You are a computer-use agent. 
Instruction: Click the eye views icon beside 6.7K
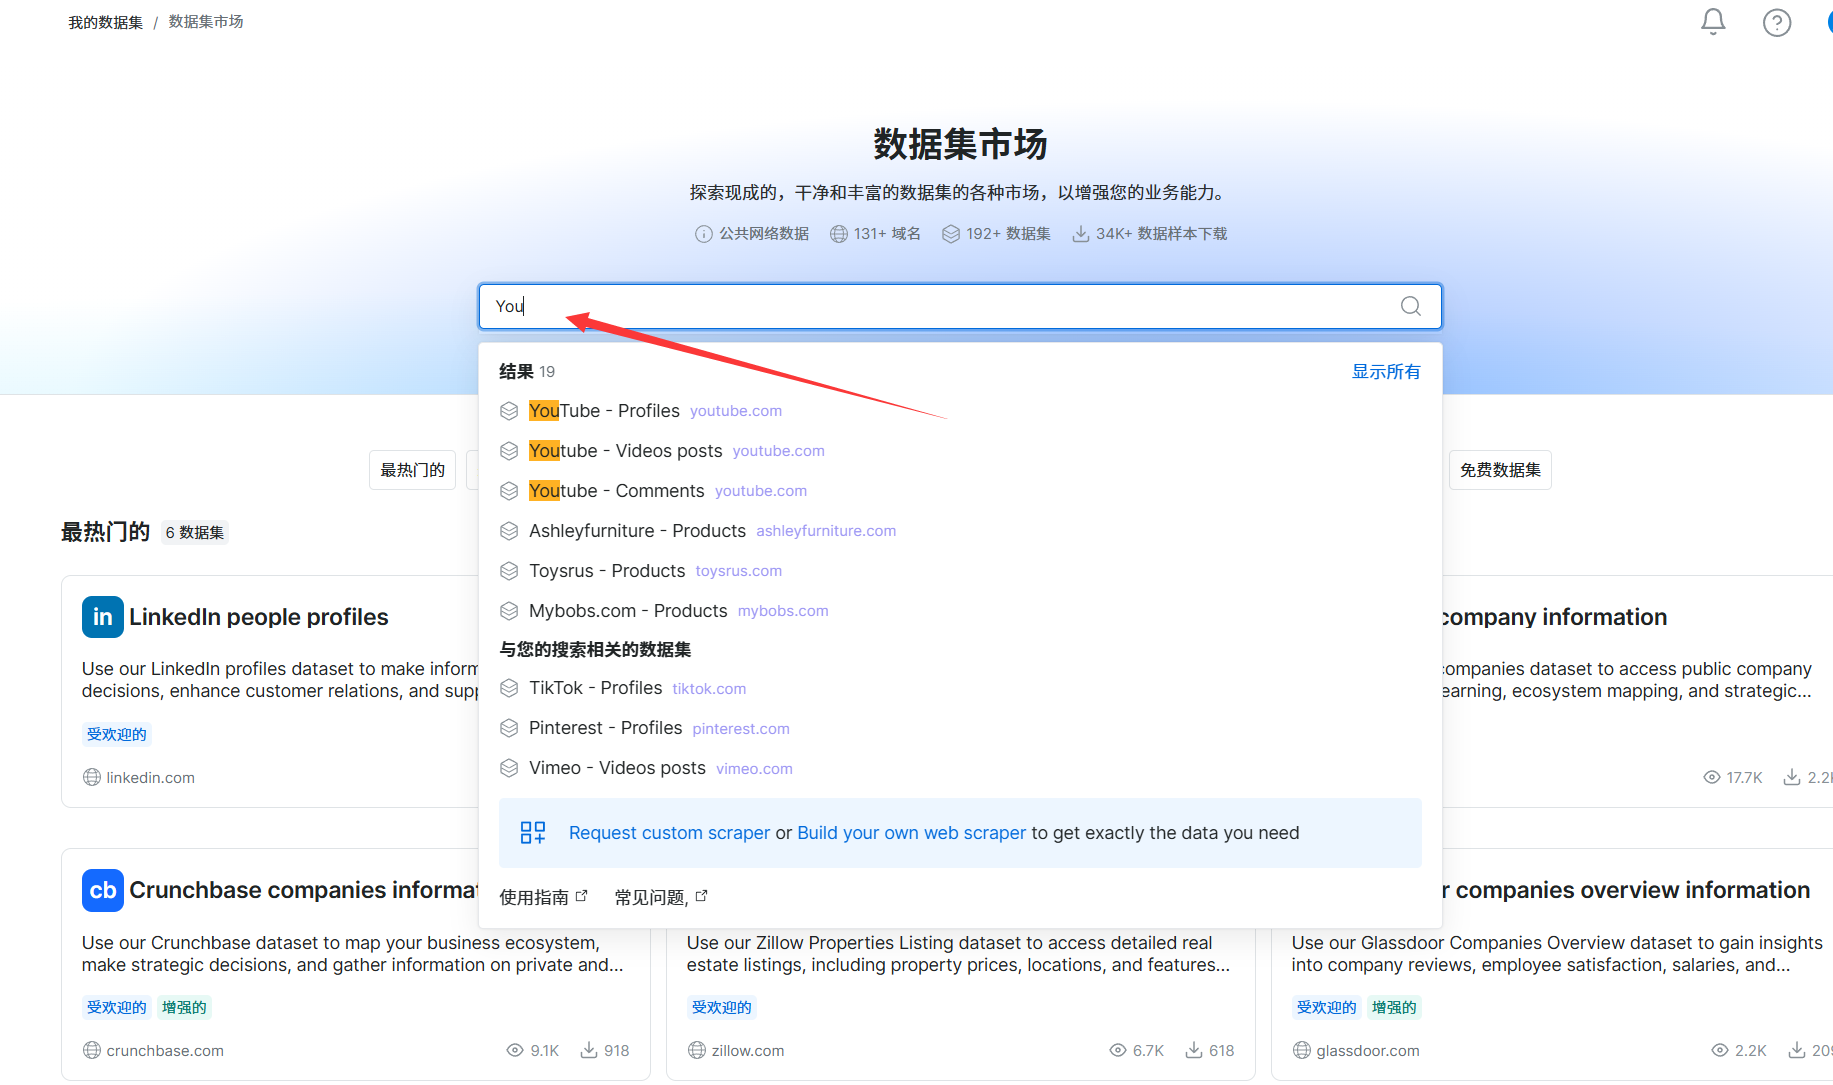pyautogui.click(x=1118, y=1050)
